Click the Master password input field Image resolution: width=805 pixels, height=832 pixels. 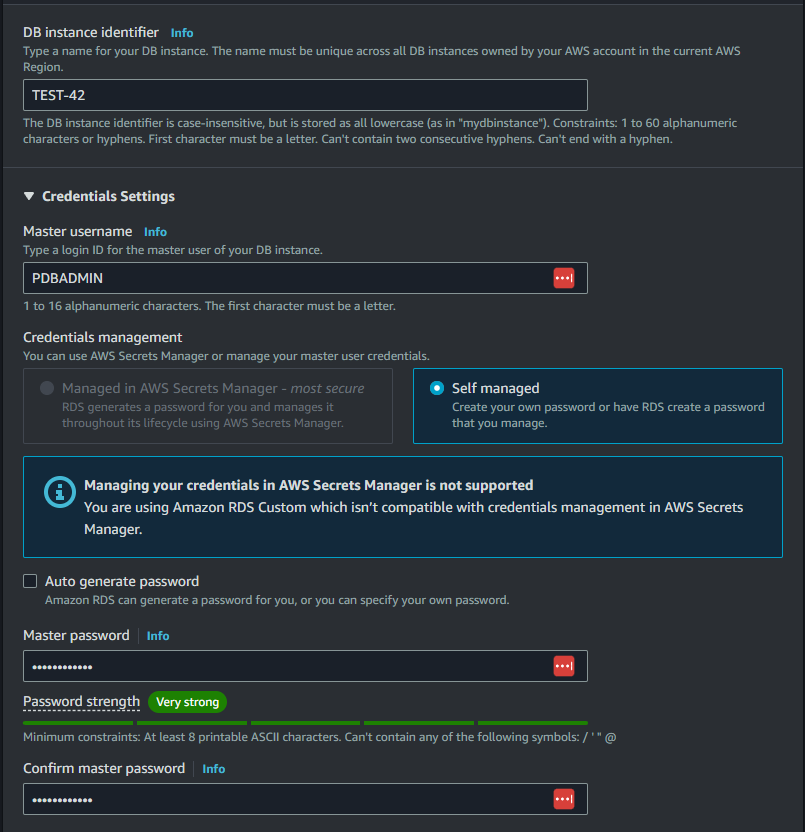305,666
